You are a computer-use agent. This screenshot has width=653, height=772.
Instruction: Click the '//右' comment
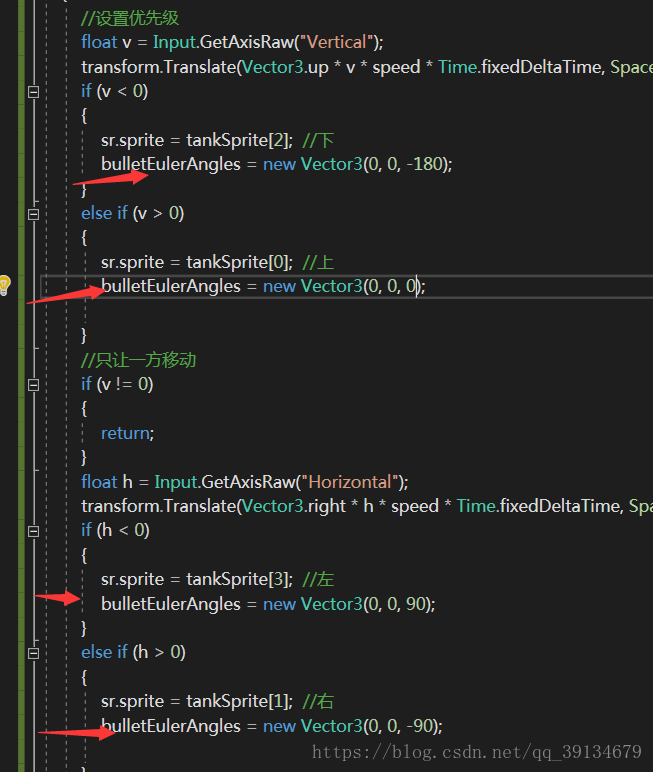pyautogui.click(x=318, y=702)
